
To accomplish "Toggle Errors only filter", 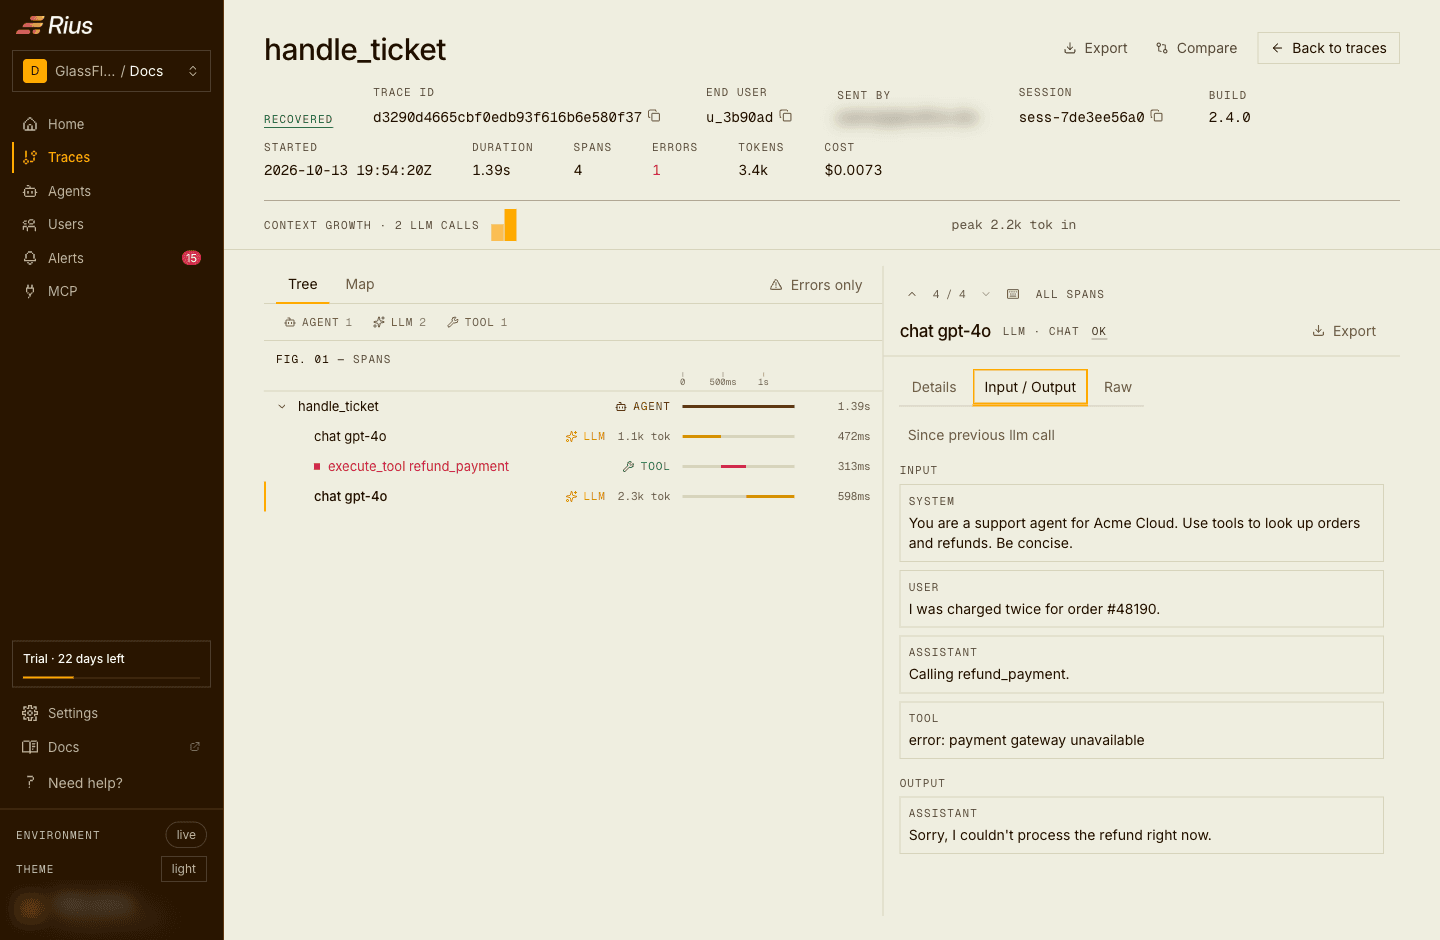I will pos(816,285).
